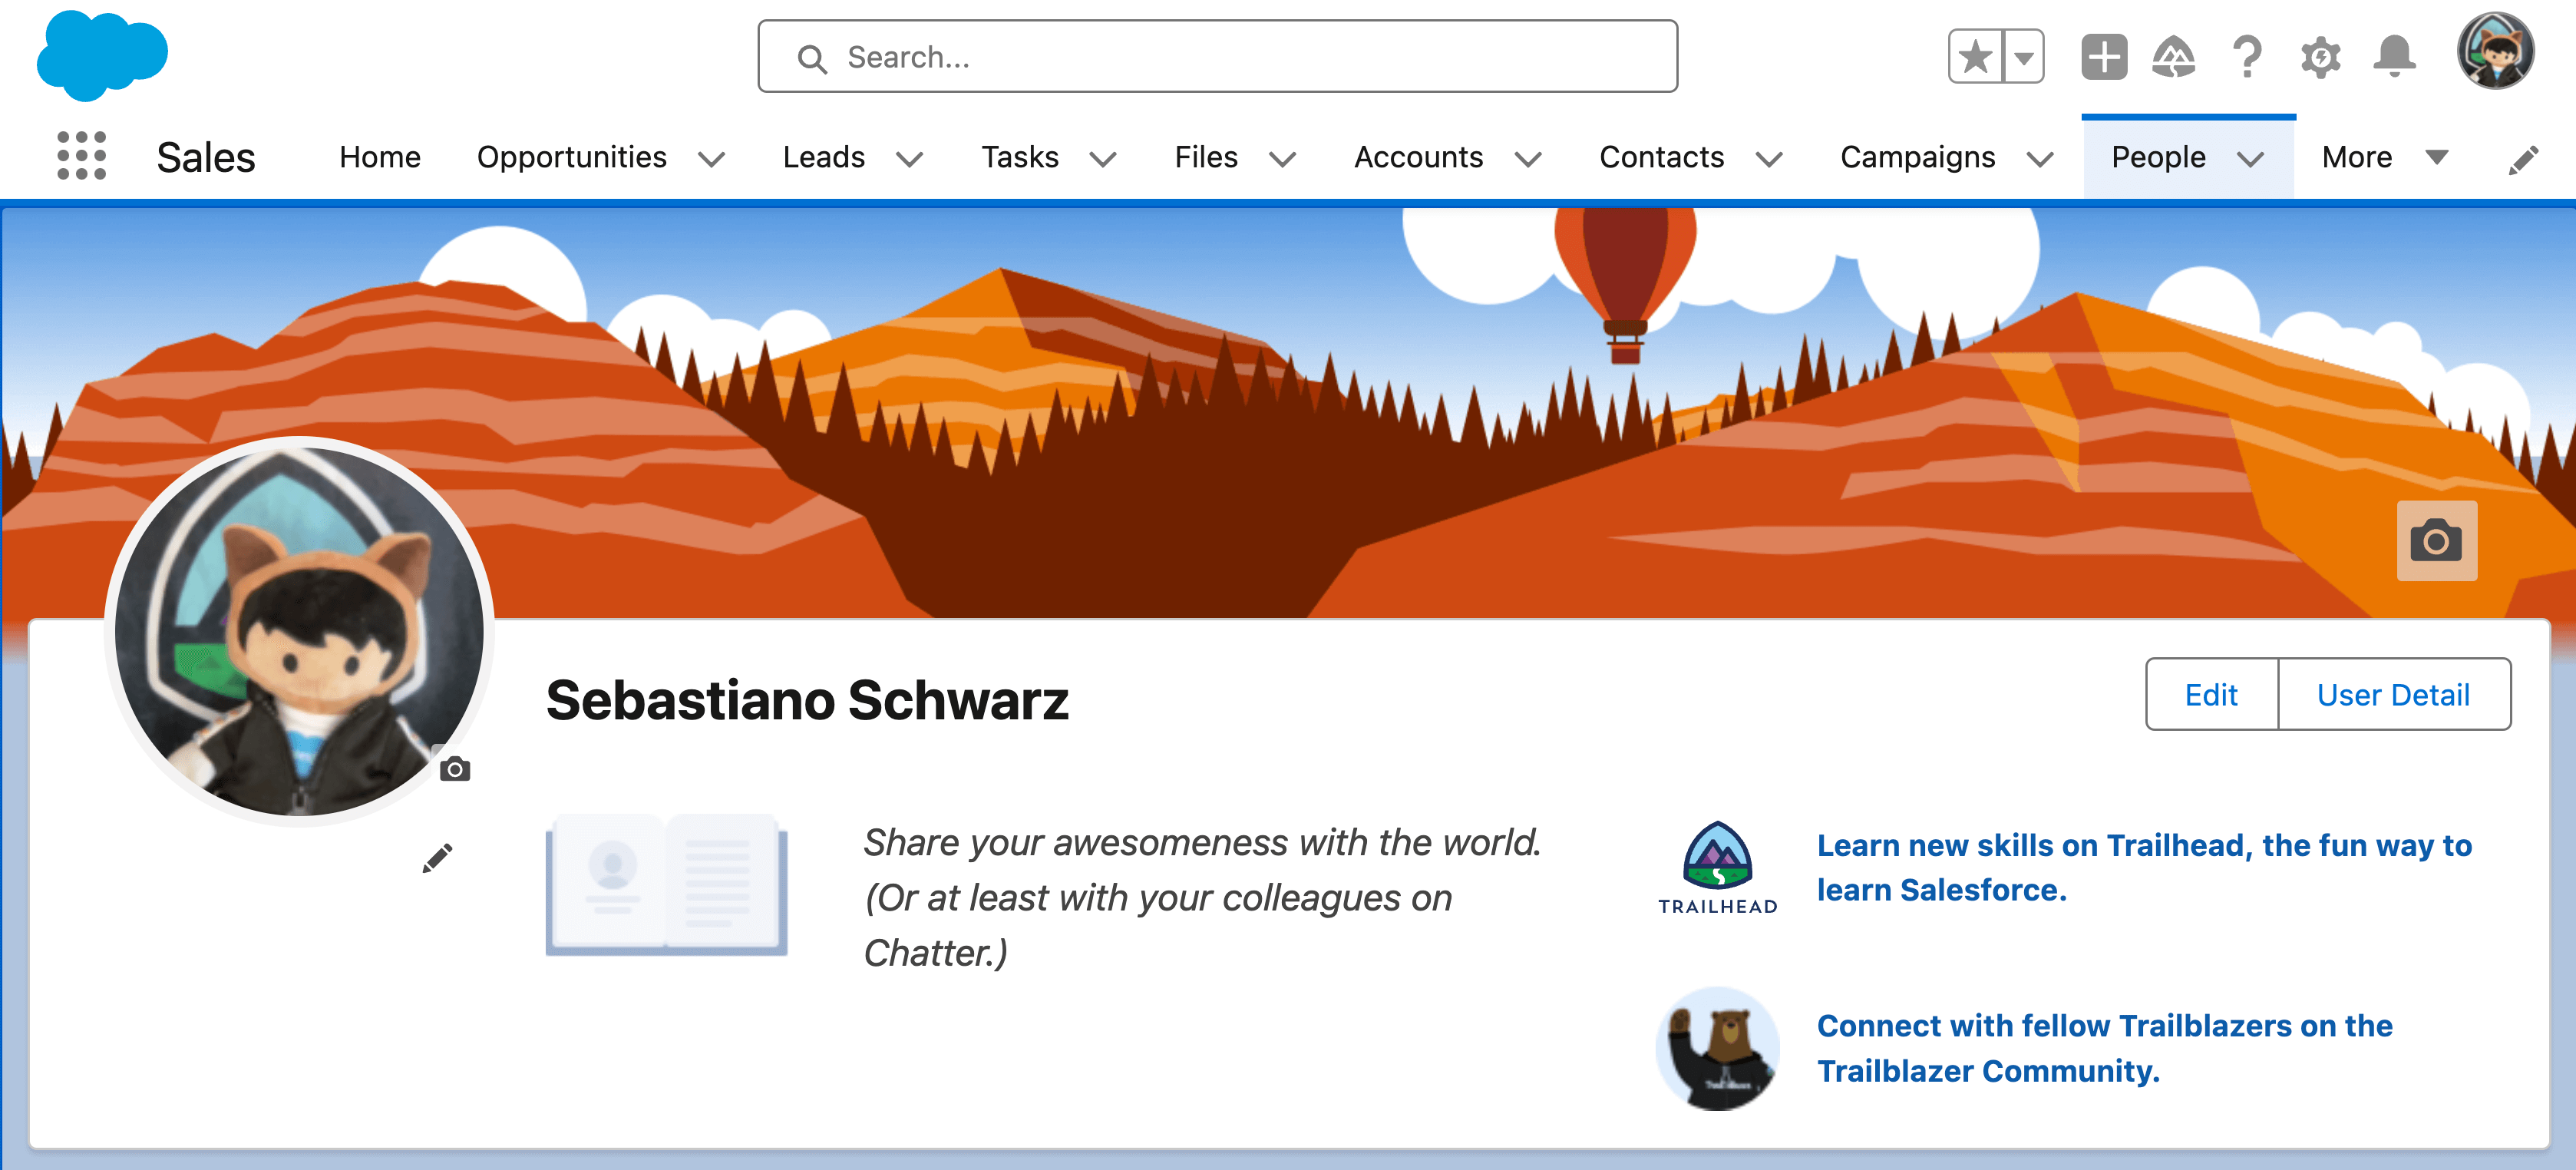Image resolution: width=2576 pixels, height=1170 pixels.
Task: Open the Notifications bell
Action: (x=2394, y=57)
